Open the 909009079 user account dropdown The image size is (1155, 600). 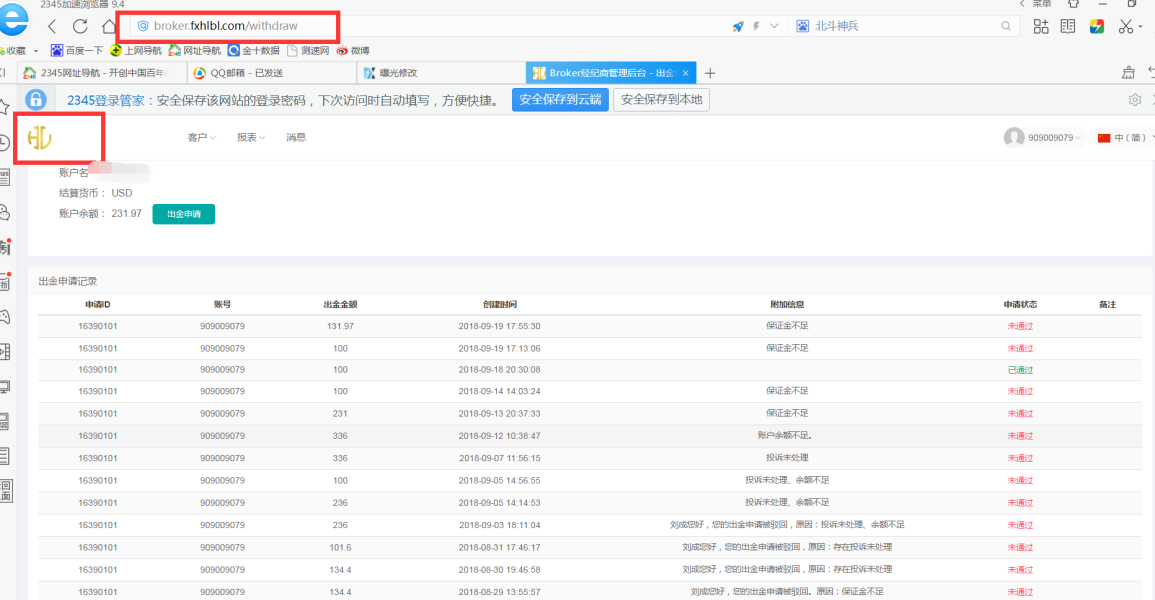point(1044,138)
